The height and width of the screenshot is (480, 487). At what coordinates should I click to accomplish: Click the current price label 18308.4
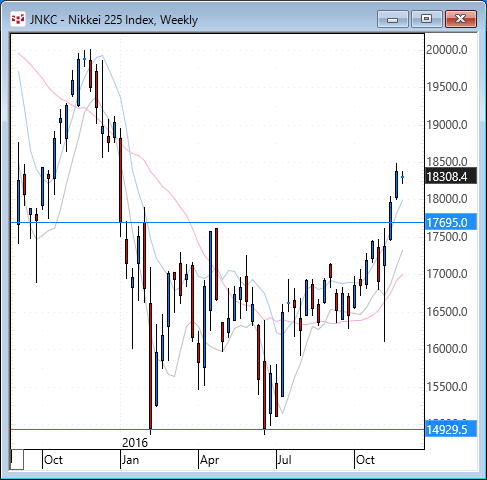tap(451, 176)
